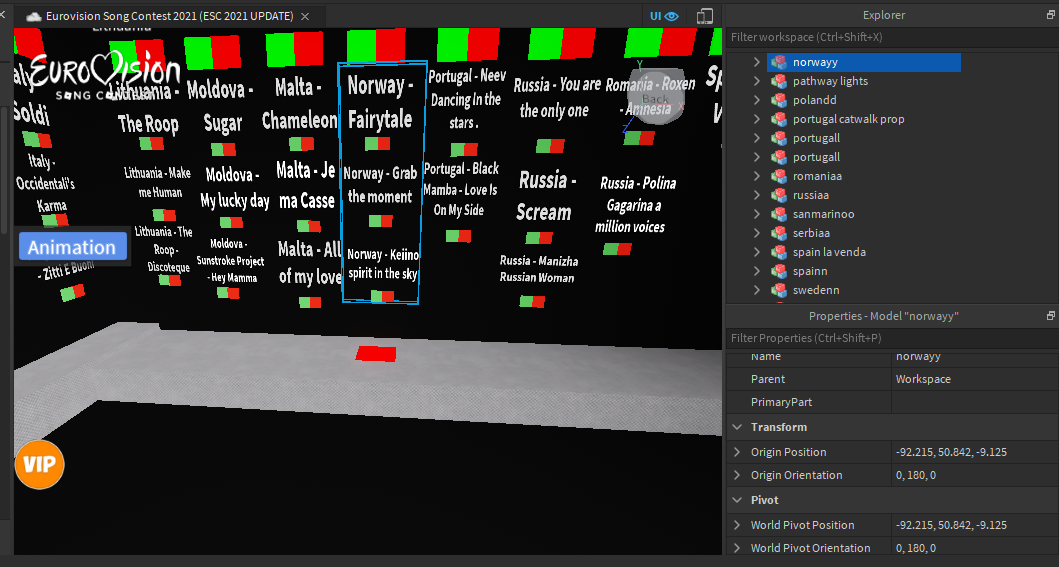Edit the Origin Orientation value field
1059x567 pixels.
[974, 475]
